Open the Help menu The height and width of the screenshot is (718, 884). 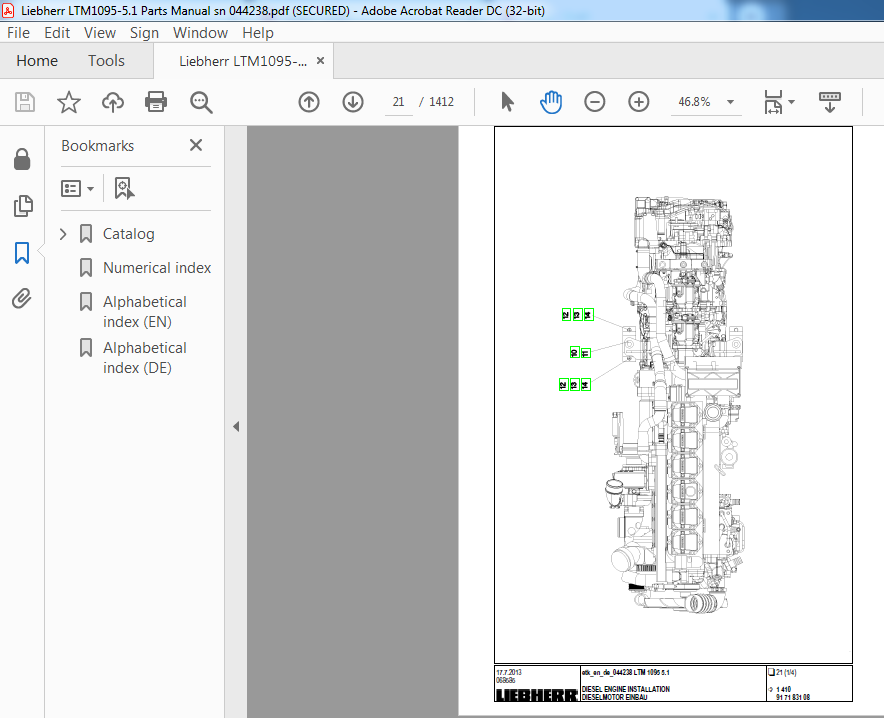[258, 33]
